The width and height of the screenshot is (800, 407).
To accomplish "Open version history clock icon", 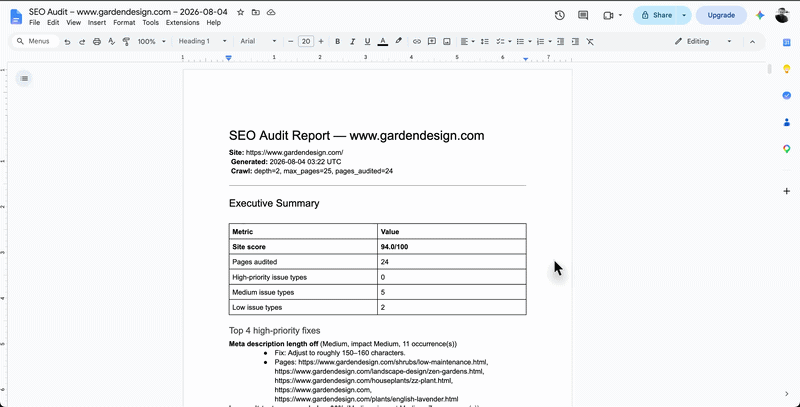I will pos(560,15).
